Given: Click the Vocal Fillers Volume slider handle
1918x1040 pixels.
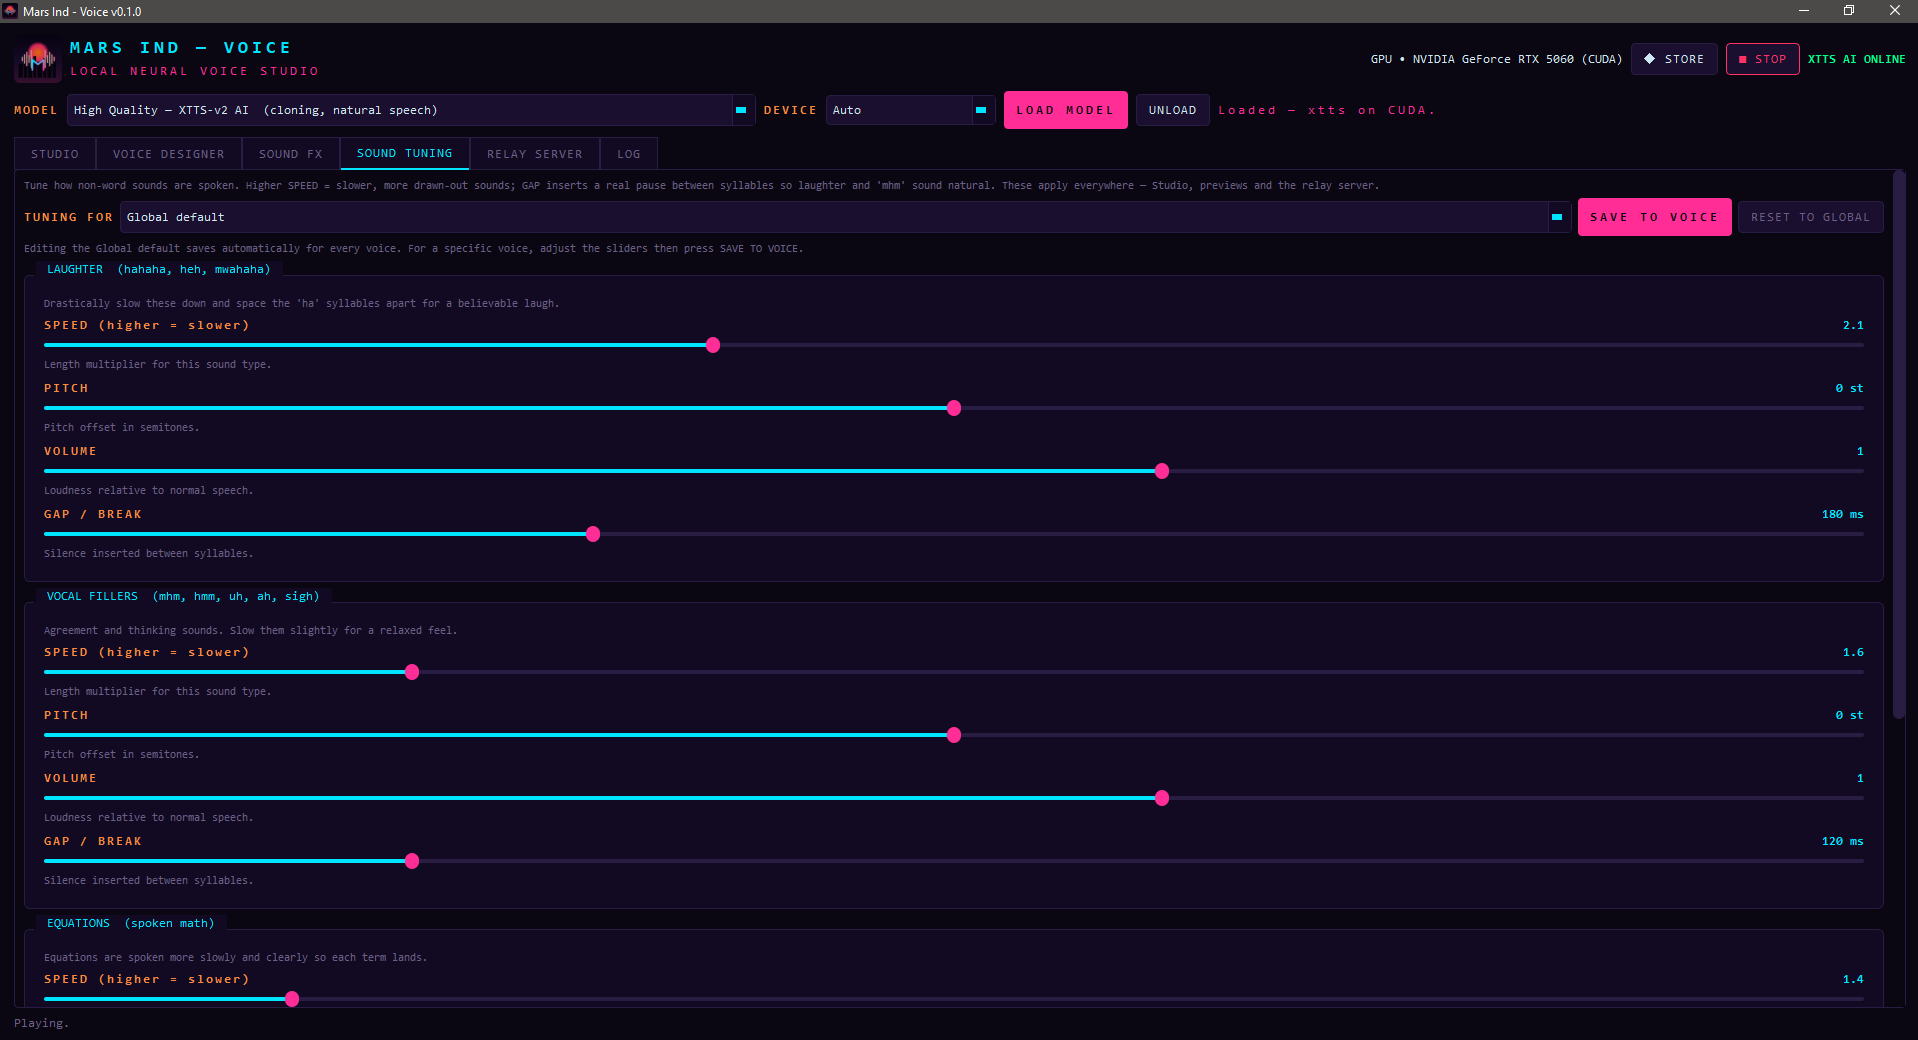Looking at the screenshot, I should pos(1162,798).
